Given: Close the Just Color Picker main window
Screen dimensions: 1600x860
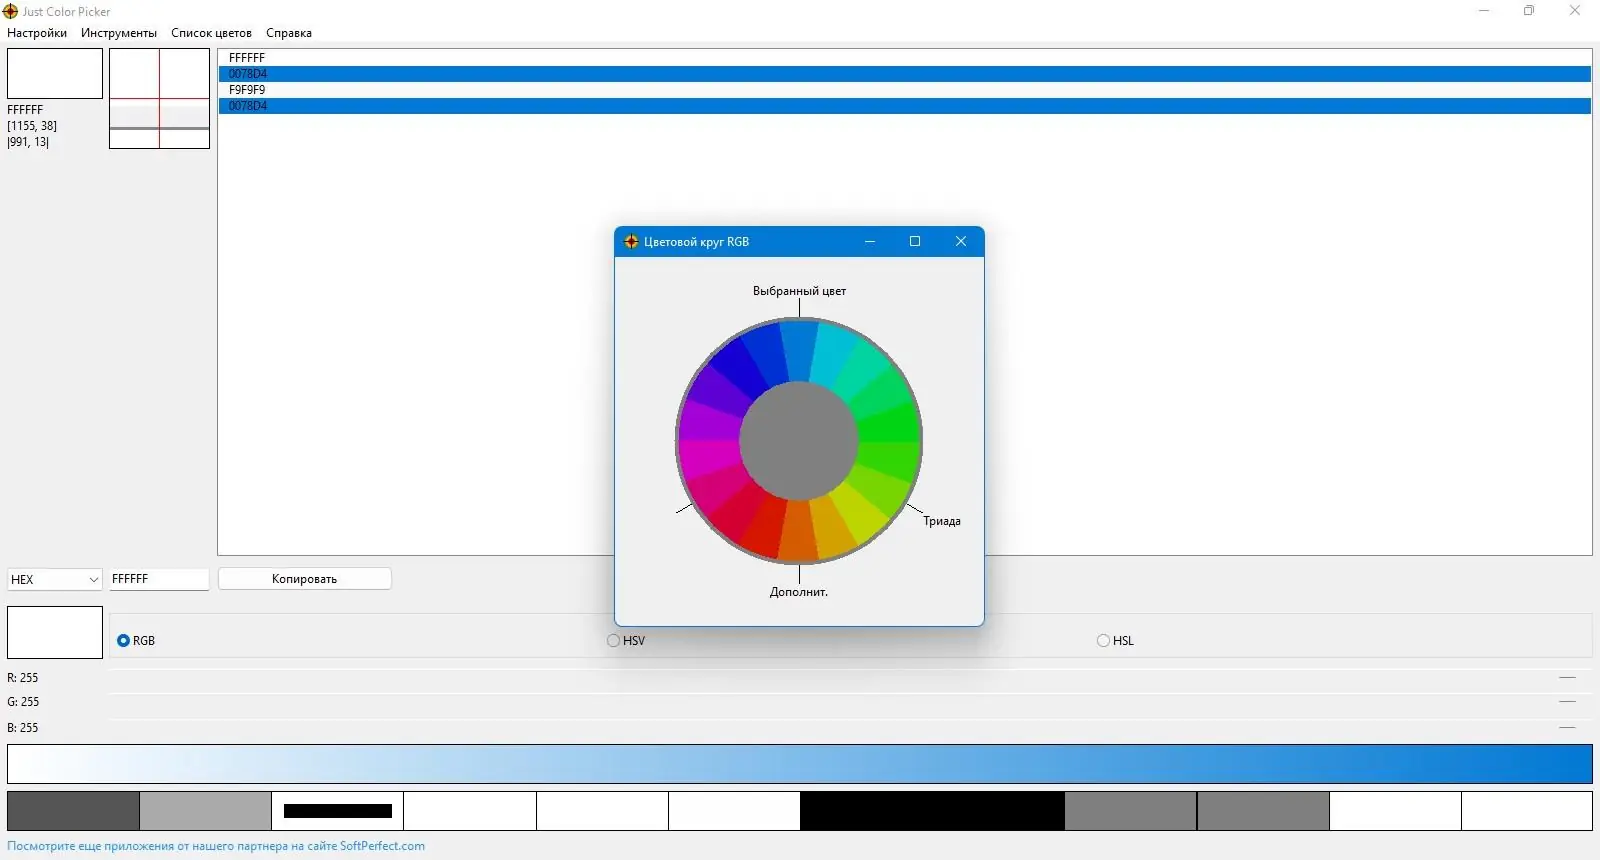Looking at the screenshot, I should pyautogui.click(x=1575, y=11).
